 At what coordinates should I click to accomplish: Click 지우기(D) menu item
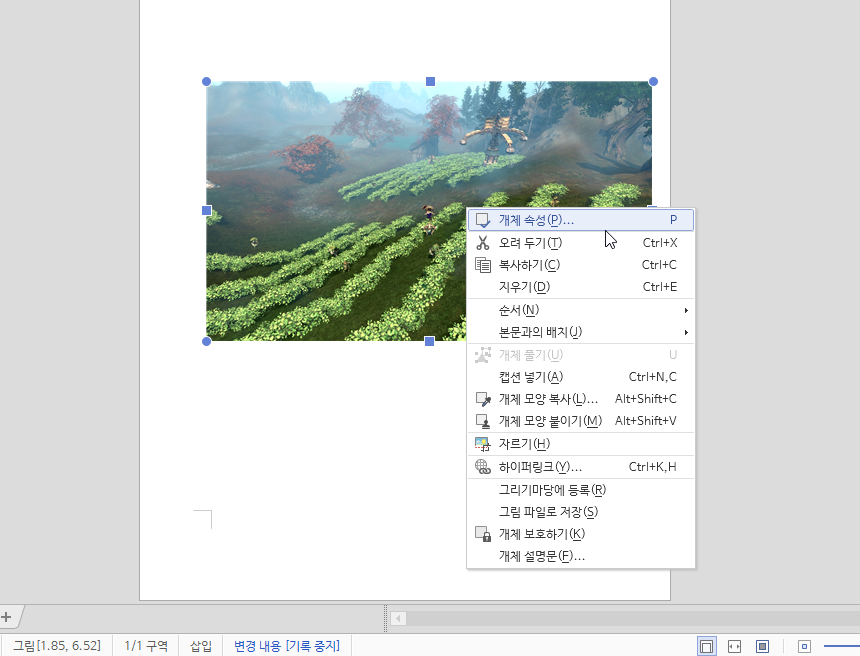coord(581,287)
